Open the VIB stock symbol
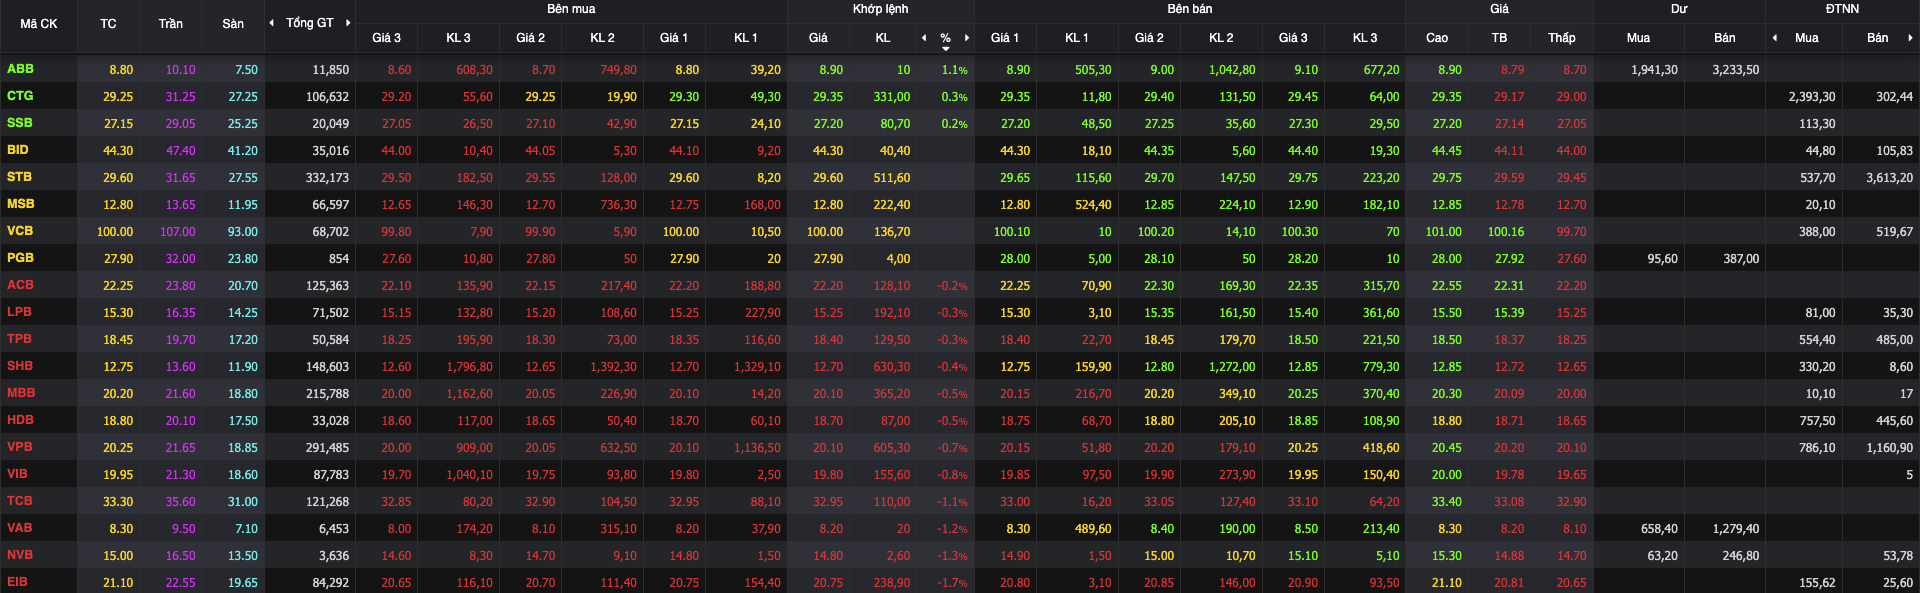The height and width of the screenshot is (593, 1920). point(18,474)
